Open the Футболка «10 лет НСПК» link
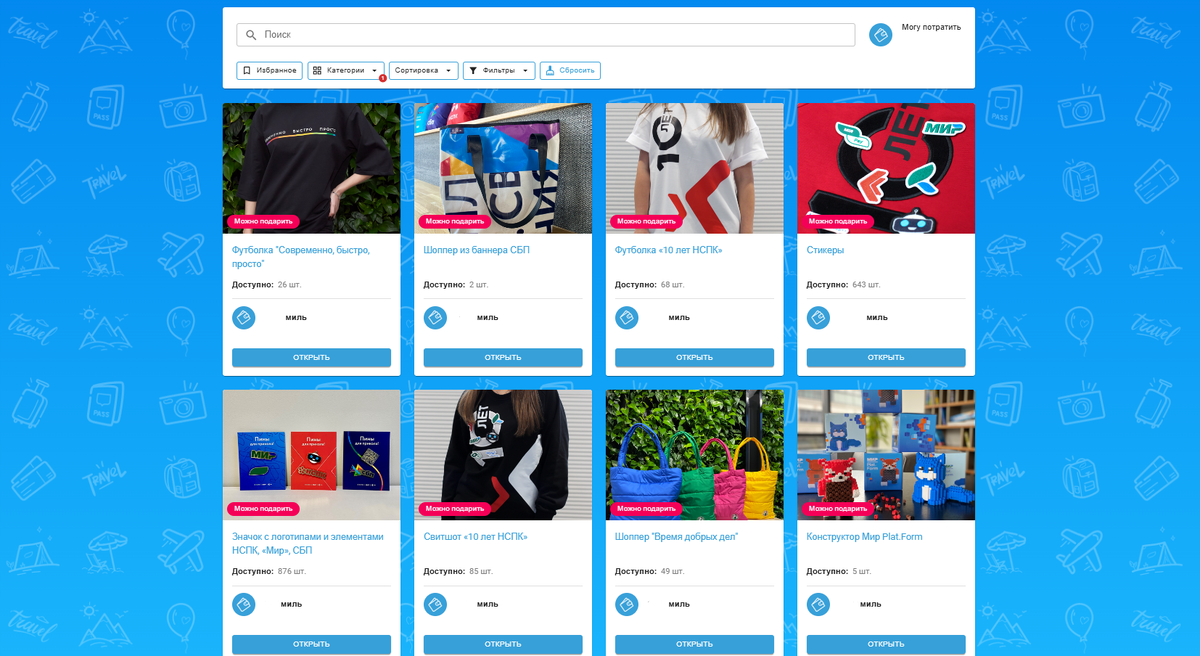The height and width of the screenshot is (656, 1200). [668, 250]
